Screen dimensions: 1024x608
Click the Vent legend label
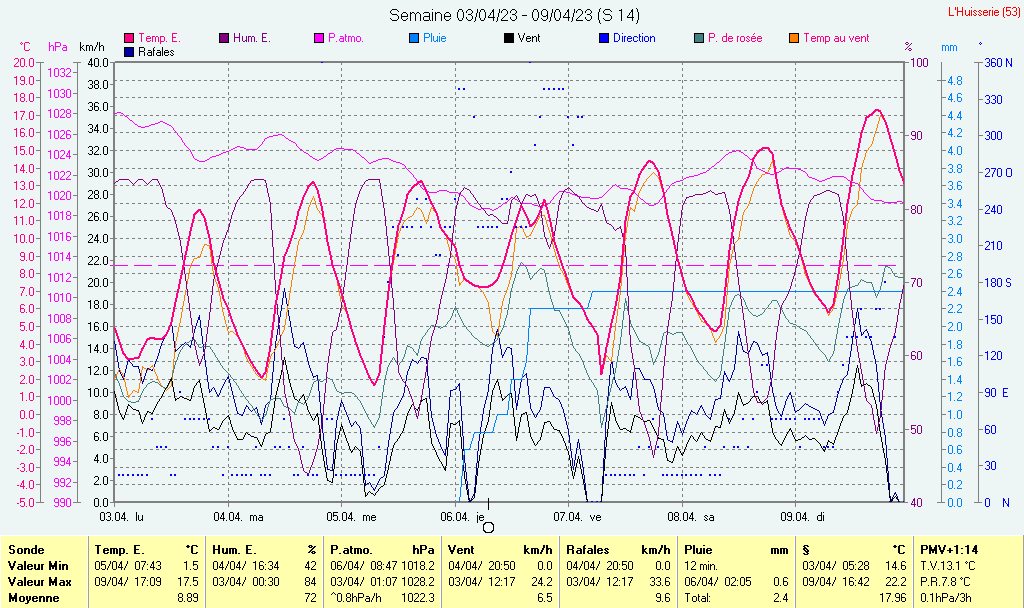click(x=529, y=38)
